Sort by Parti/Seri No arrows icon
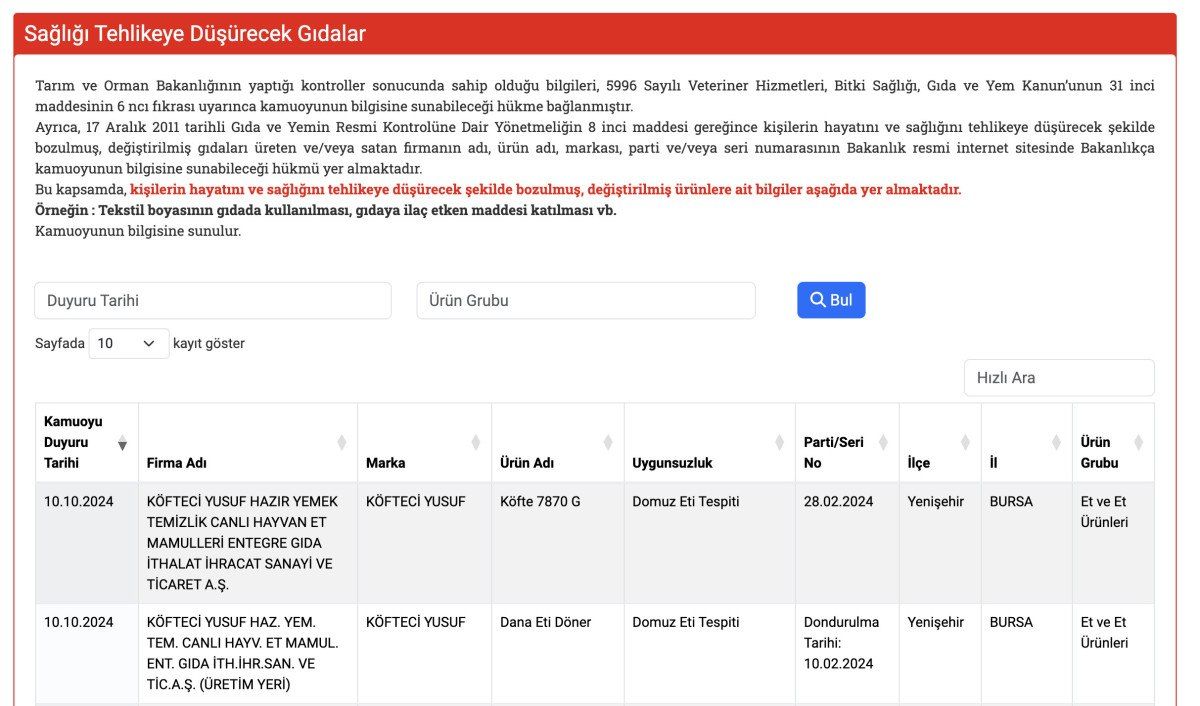 [884, 443]
